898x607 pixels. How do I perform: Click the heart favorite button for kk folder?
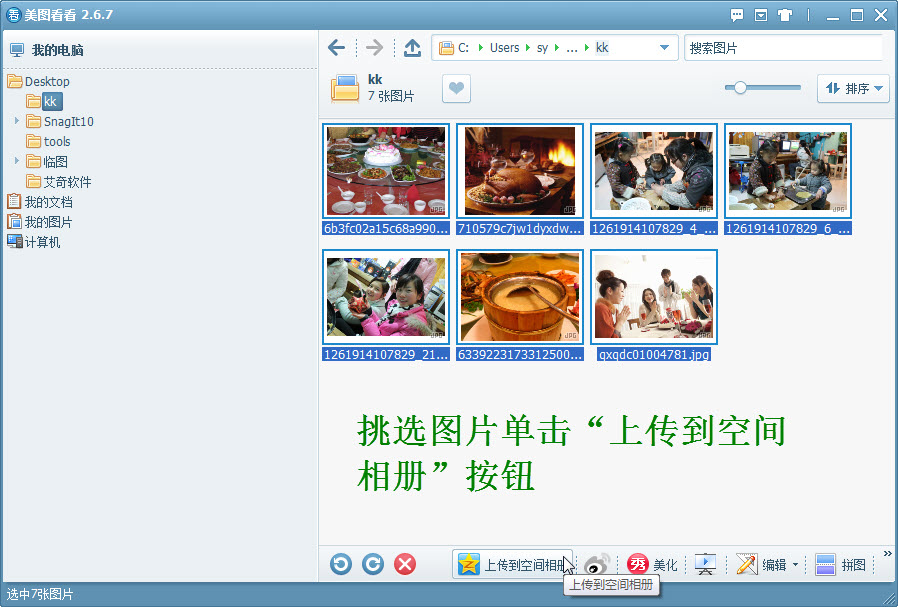pos(456,89)
